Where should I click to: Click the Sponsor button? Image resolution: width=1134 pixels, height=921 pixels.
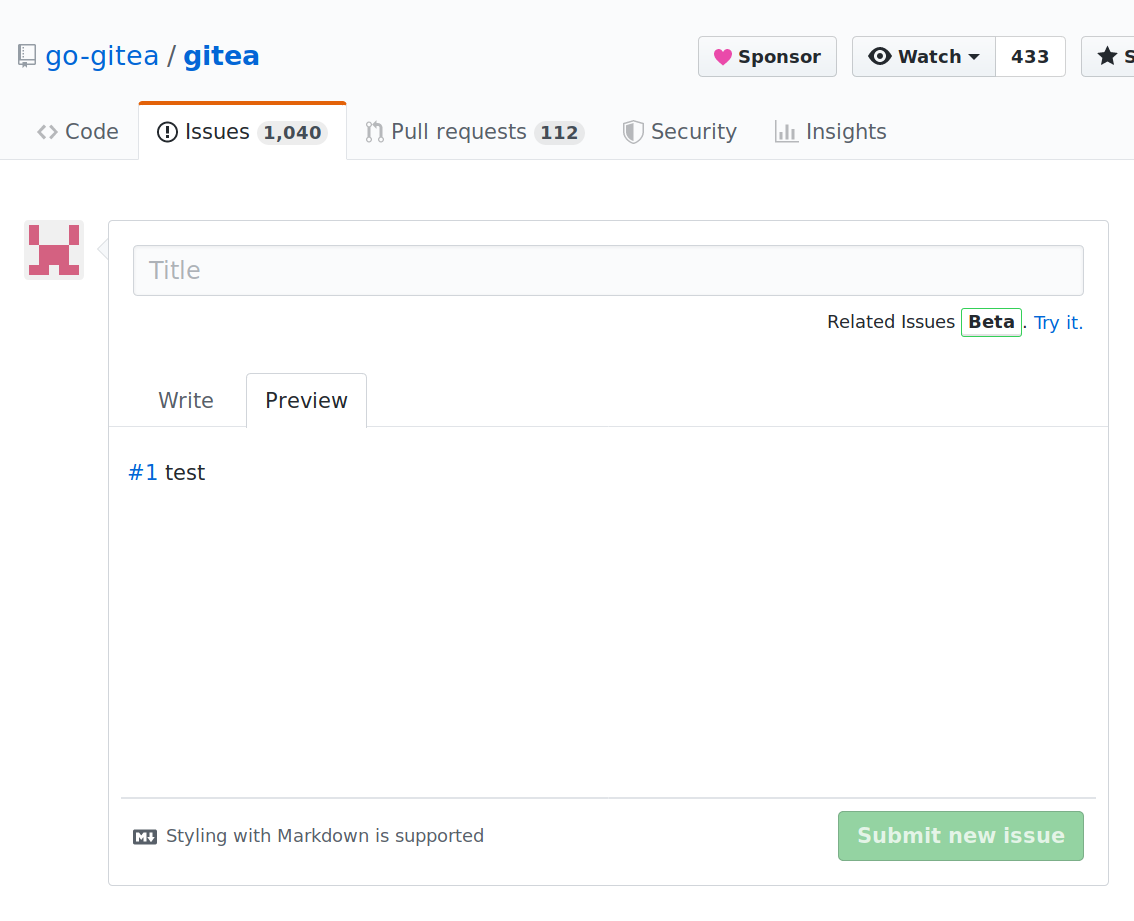[767, 56]
